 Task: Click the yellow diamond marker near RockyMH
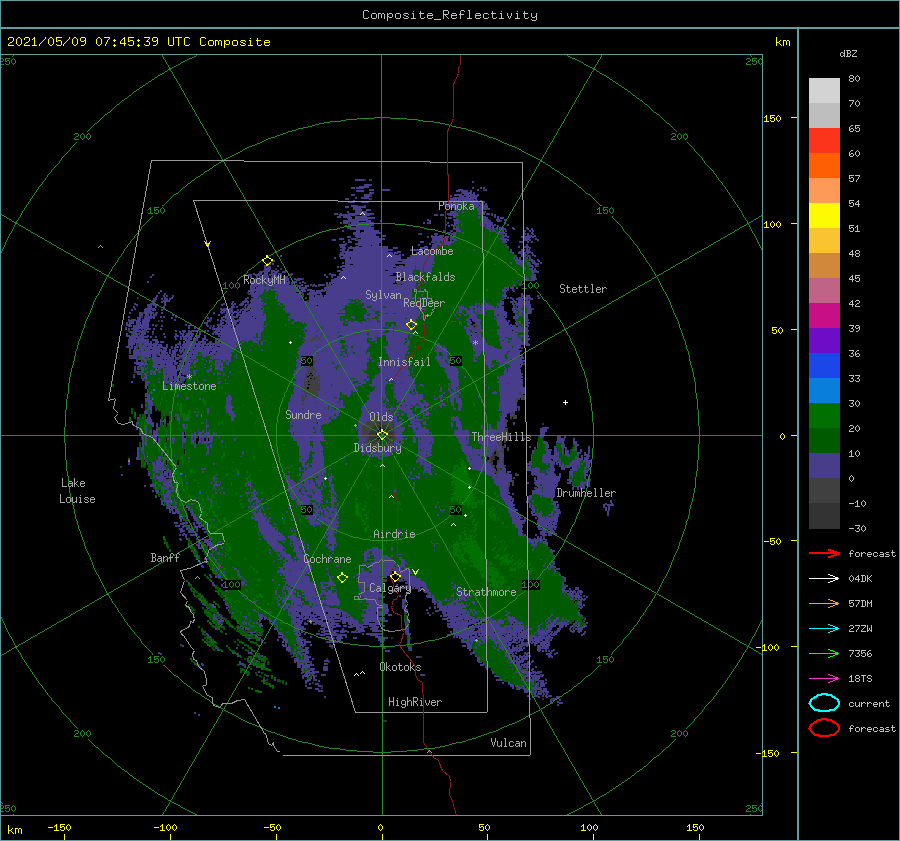point(267,261)
